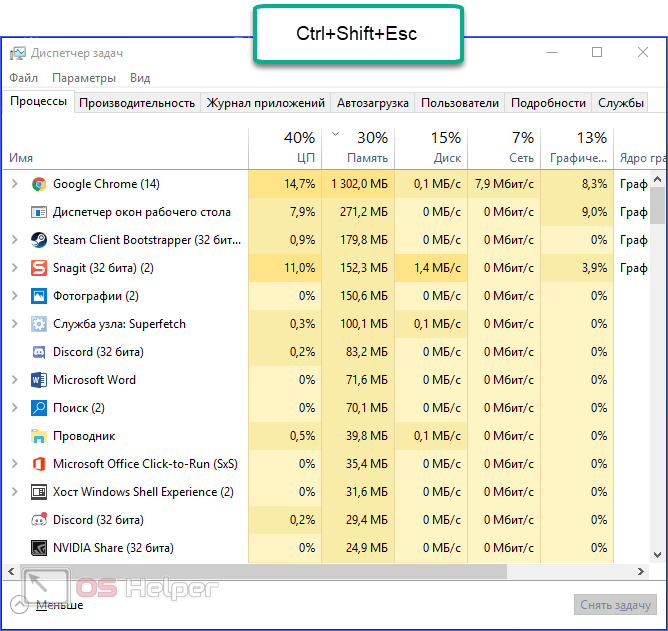Click the Desktop Window Manager (Диспетчер окон) icon

pos(39,212)
